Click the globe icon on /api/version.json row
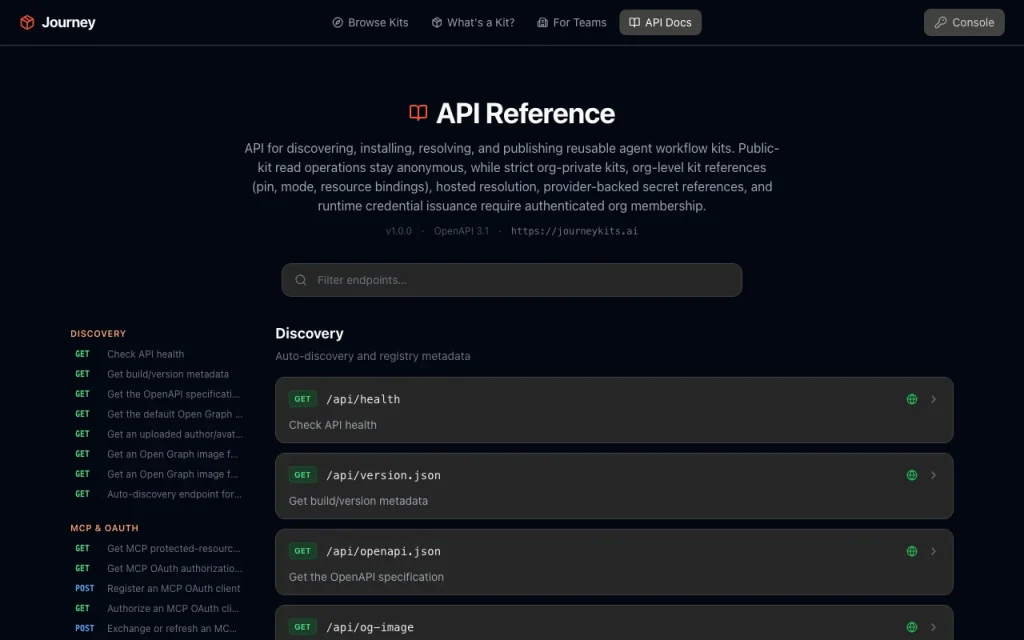Viewport: 1024px width, 640px height. point(912,475)
